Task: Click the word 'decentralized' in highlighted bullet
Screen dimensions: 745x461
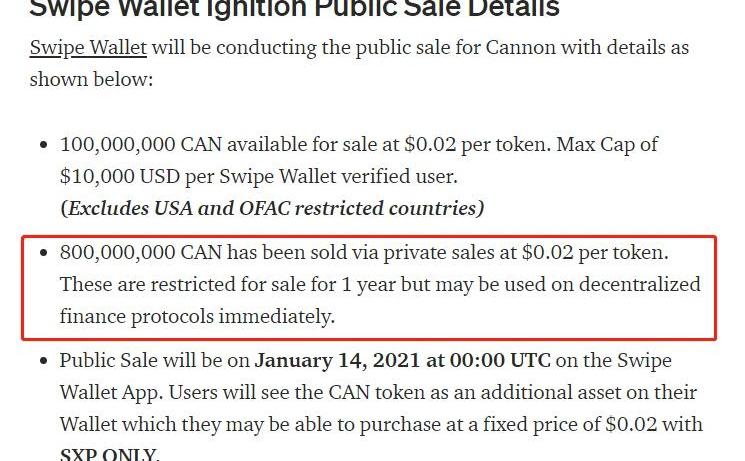Action: coord(636,284)
